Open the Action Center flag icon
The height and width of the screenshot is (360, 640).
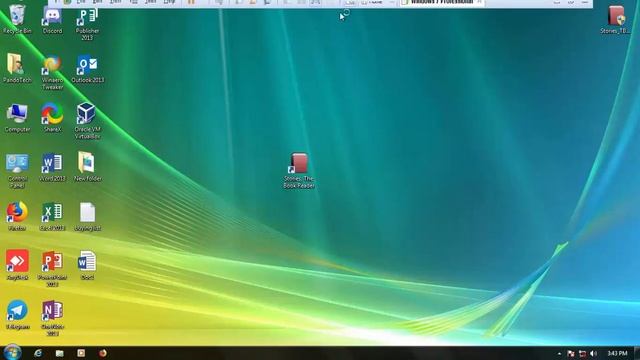point(571,353)
